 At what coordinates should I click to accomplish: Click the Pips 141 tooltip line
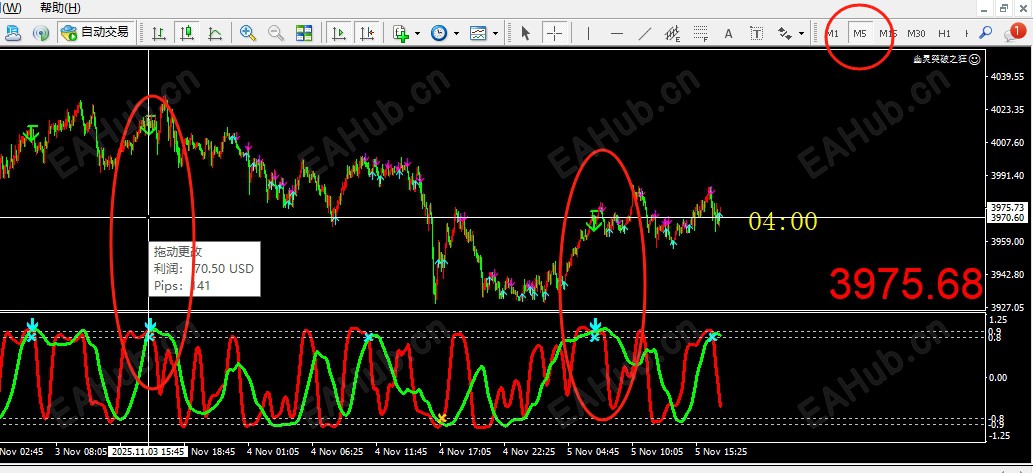click(x=182, y=285)
